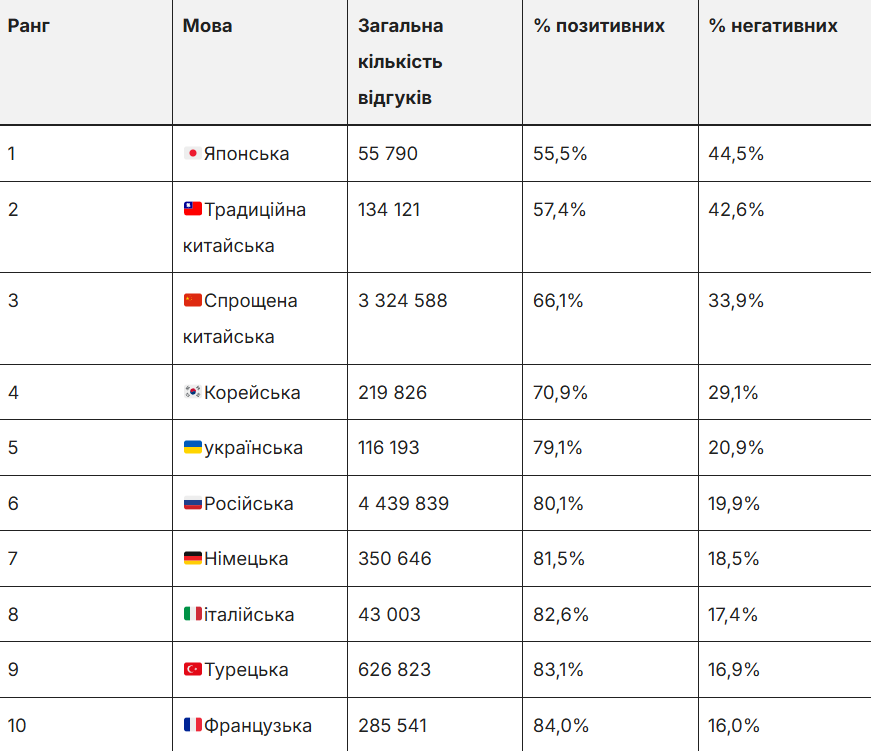Click the 84,0% positive value
Screen dimensions: 871x751
pos(561,726)
